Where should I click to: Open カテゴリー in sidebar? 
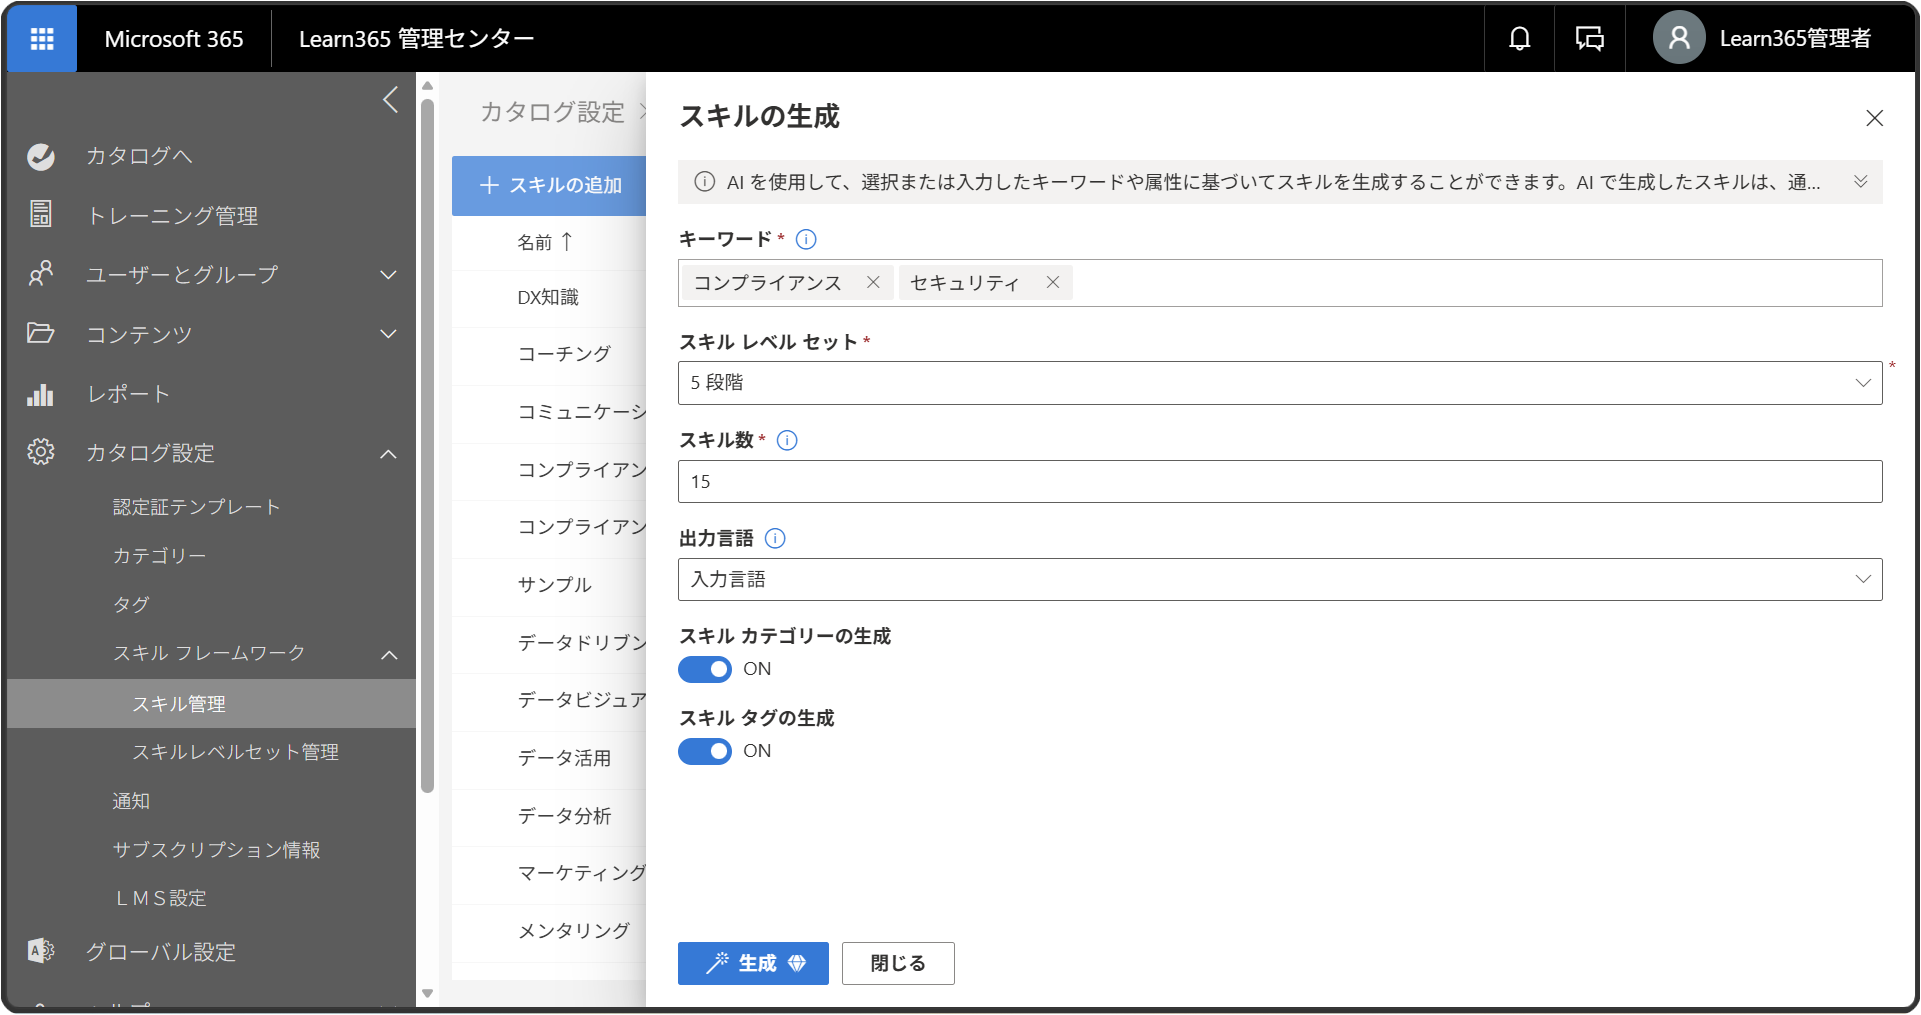point(160,556)
